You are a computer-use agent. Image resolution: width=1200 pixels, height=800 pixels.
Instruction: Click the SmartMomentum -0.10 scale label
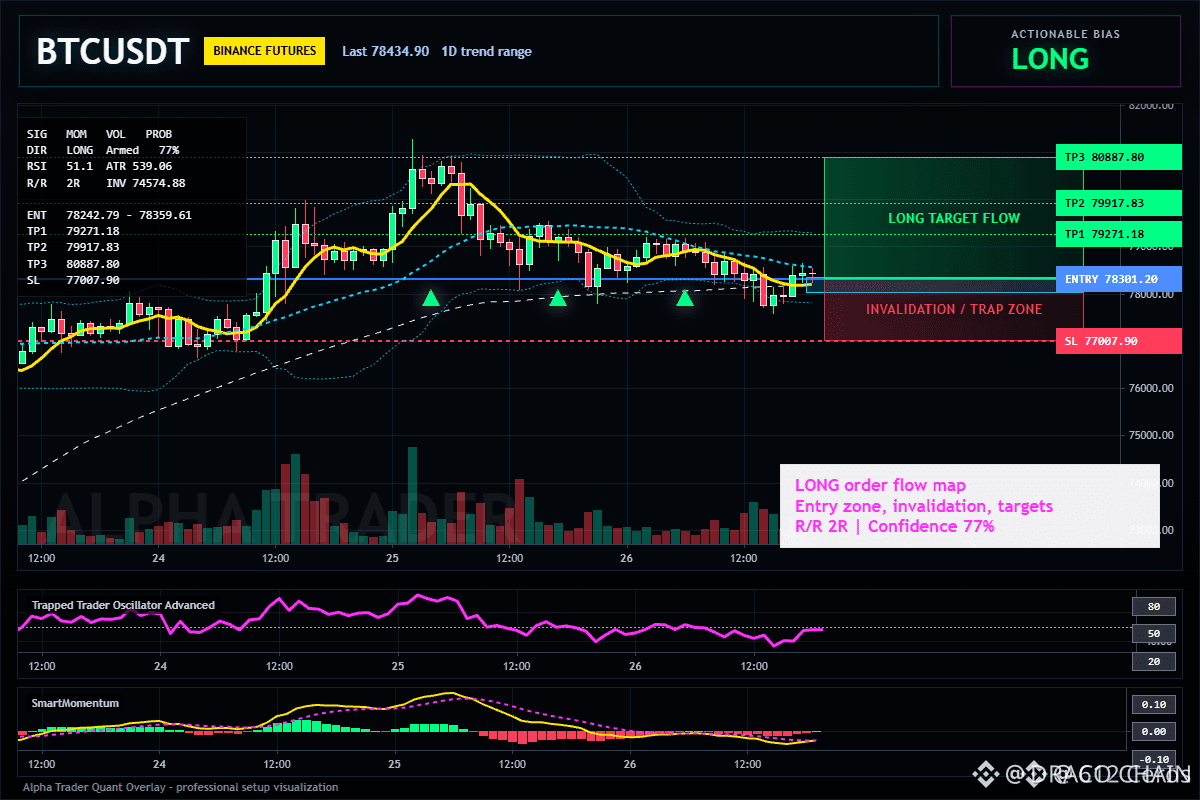coord(1152,759)
